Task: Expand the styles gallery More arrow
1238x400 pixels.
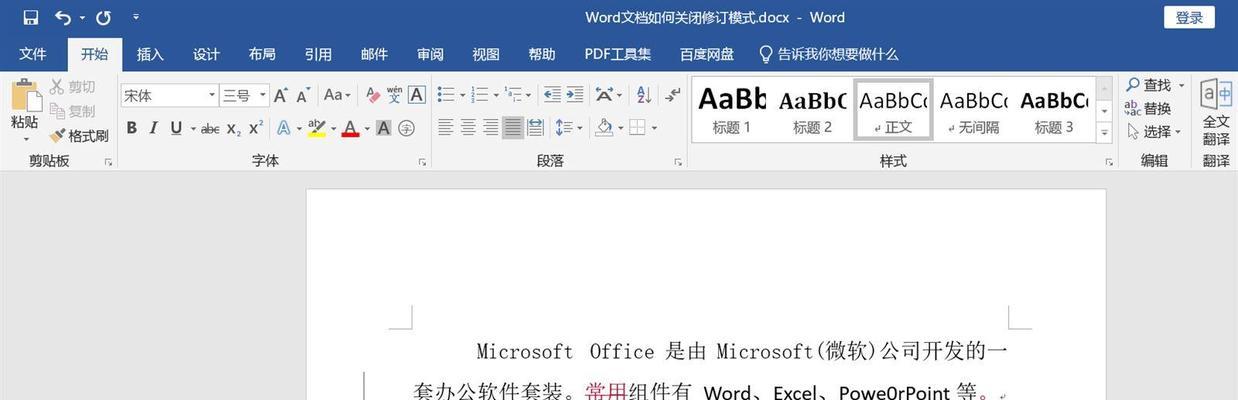Action: 1105,132
